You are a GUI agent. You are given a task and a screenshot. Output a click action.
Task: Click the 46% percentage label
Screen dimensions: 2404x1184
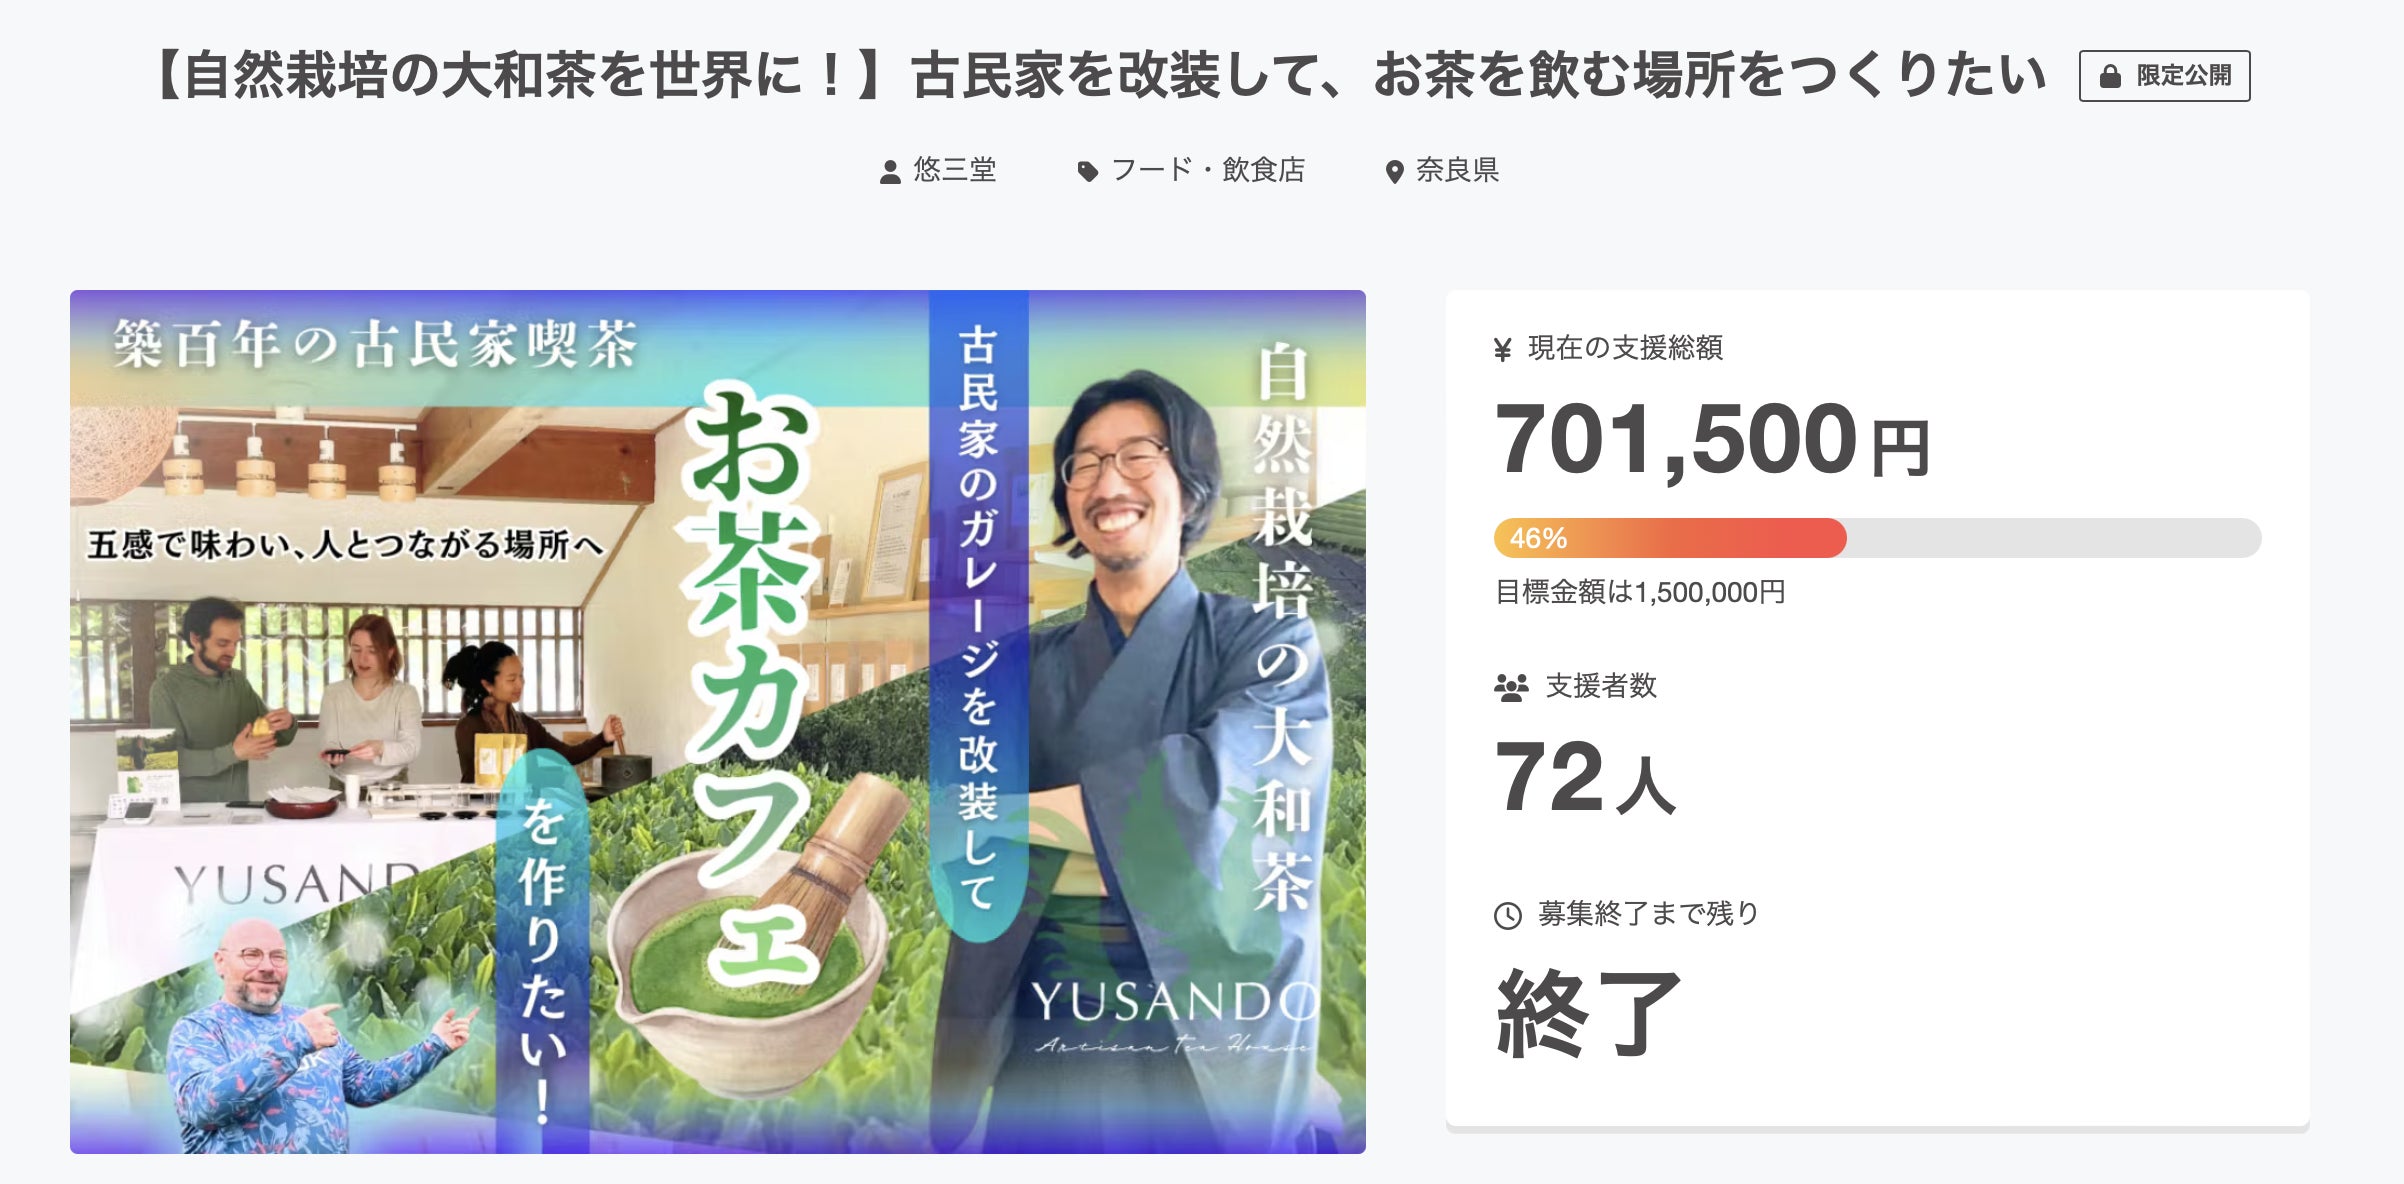(1538, 538)
